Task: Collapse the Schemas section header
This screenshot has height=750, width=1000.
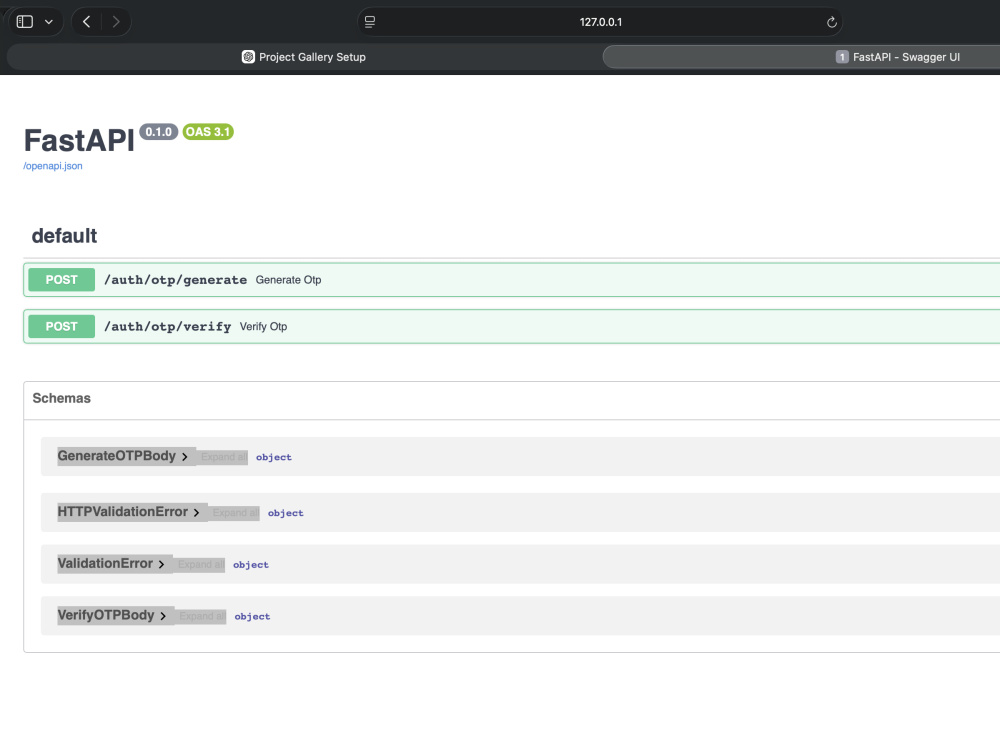Action: [62, 398]
